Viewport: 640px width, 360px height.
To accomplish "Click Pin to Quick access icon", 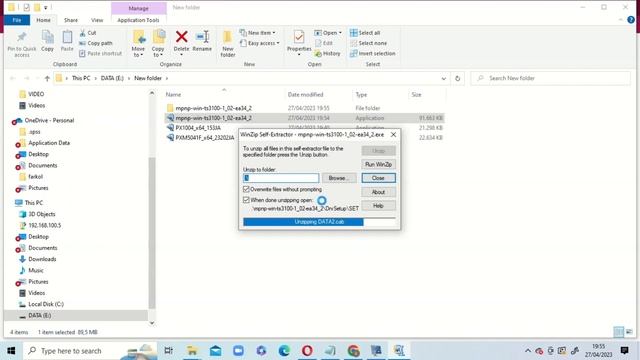I will click(22, 38).
